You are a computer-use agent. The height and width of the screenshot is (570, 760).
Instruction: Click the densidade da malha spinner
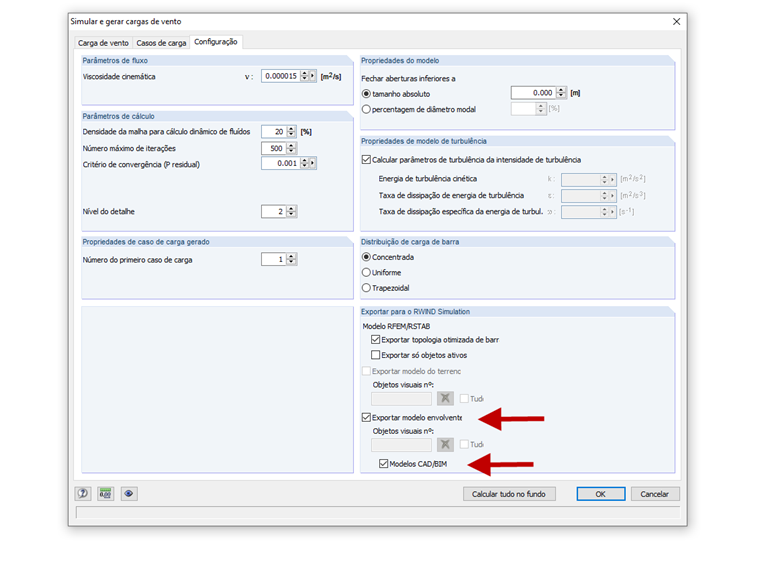(291, 131)
